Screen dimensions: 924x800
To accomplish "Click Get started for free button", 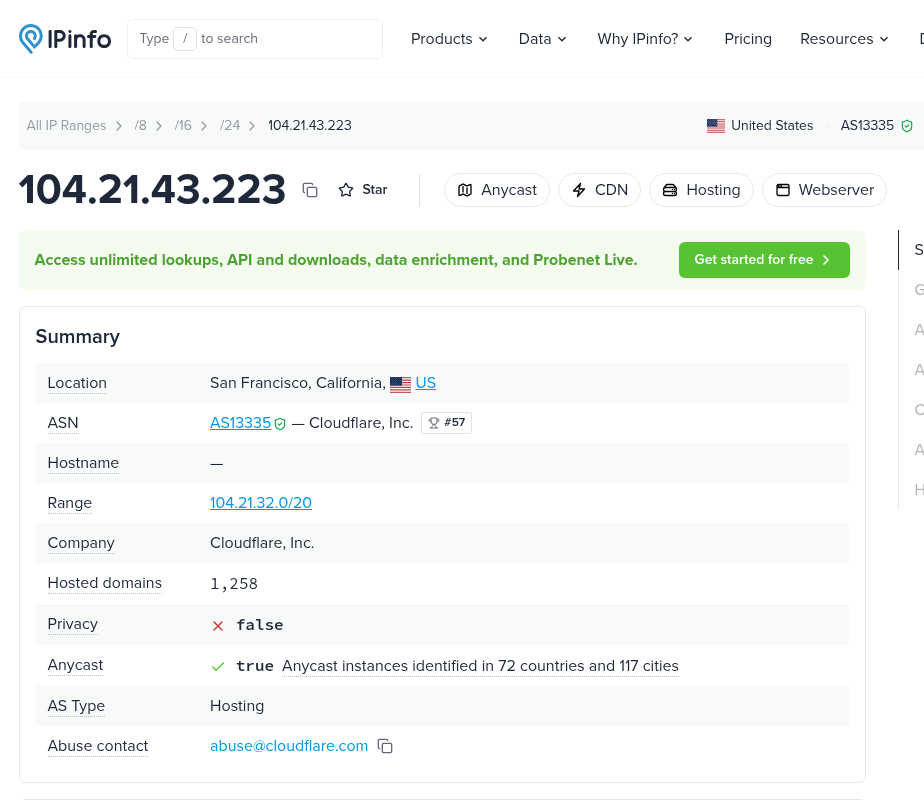I will 764,260.
